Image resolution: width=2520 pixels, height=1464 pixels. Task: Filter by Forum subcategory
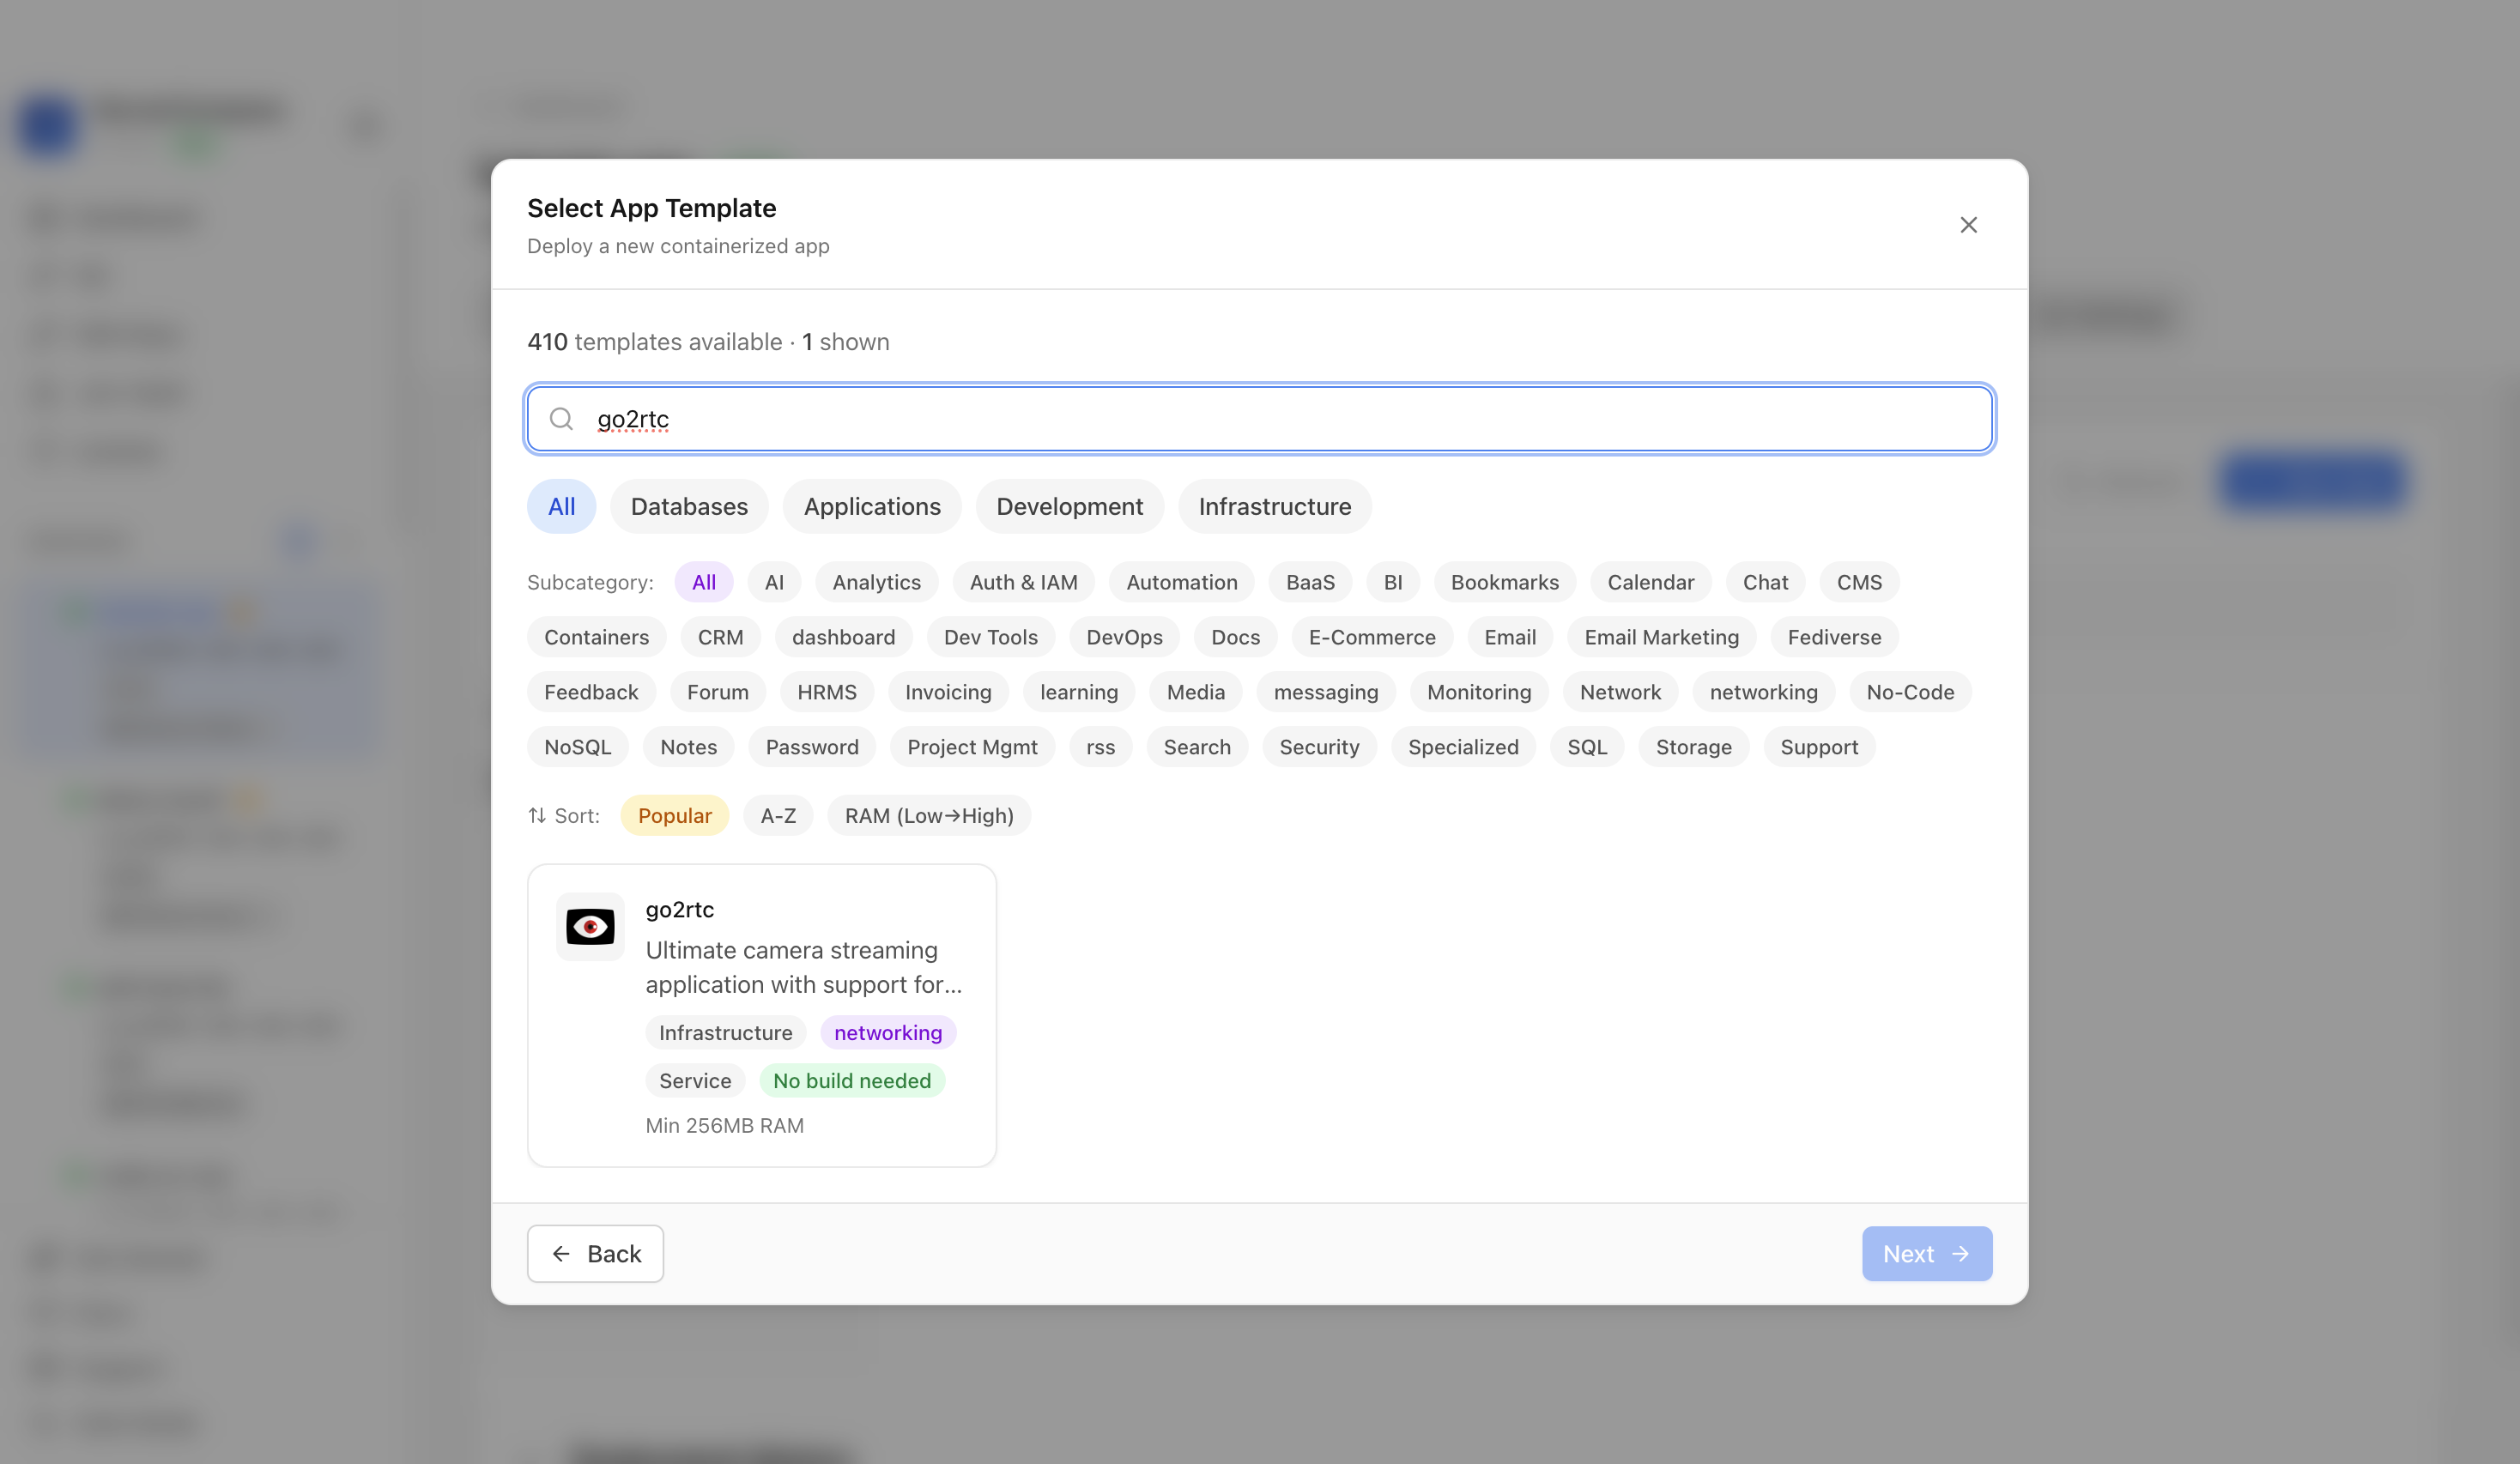[x=717, y=692]
